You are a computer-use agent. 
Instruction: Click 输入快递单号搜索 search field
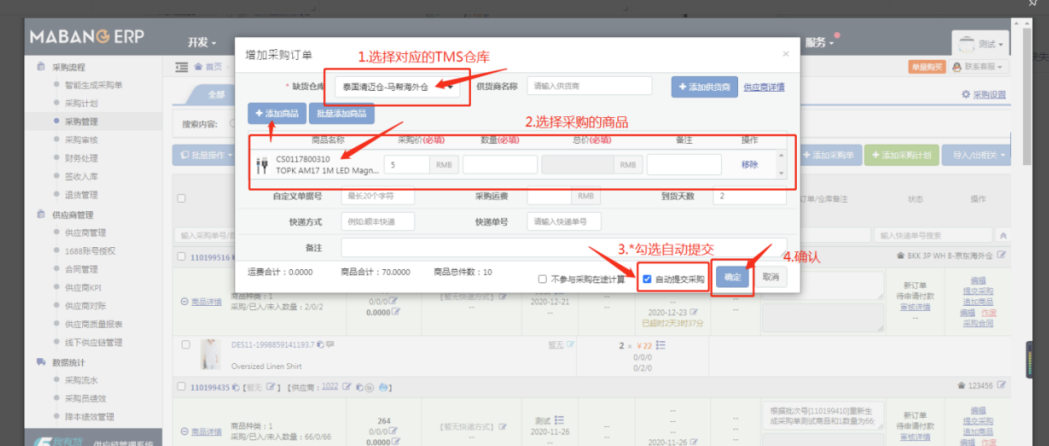[x=933, y=235]
